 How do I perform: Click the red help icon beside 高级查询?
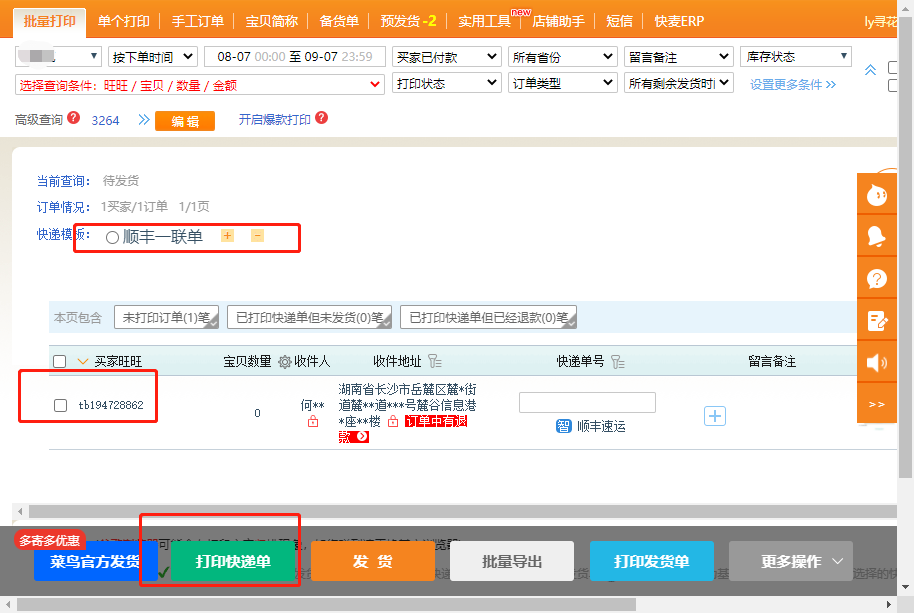(x=73, y=118)
